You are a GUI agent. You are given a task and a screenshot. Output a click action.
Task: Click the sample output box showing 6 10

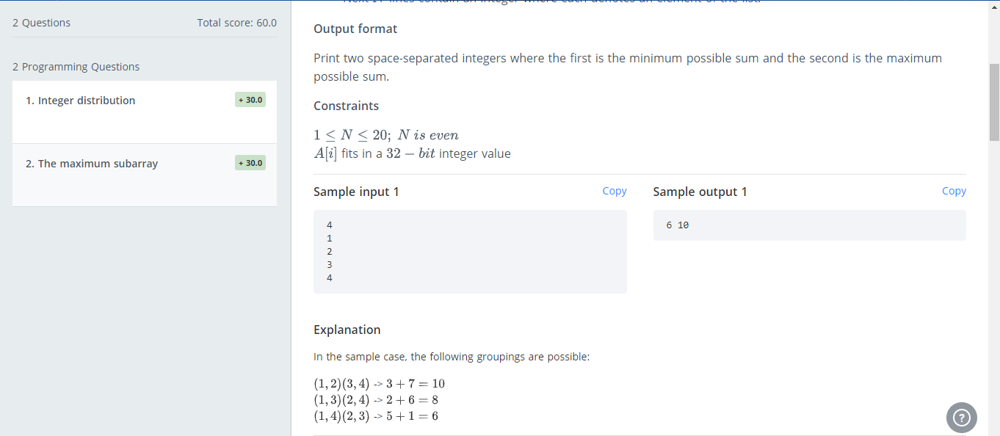809,226
